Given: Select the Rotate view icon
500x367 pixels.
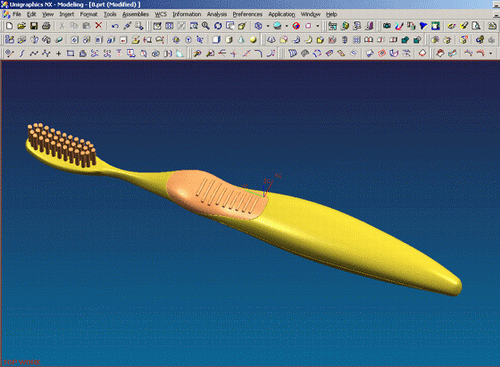Looking at the screenshot, I should pyautogui.click(x=218, y=26).
